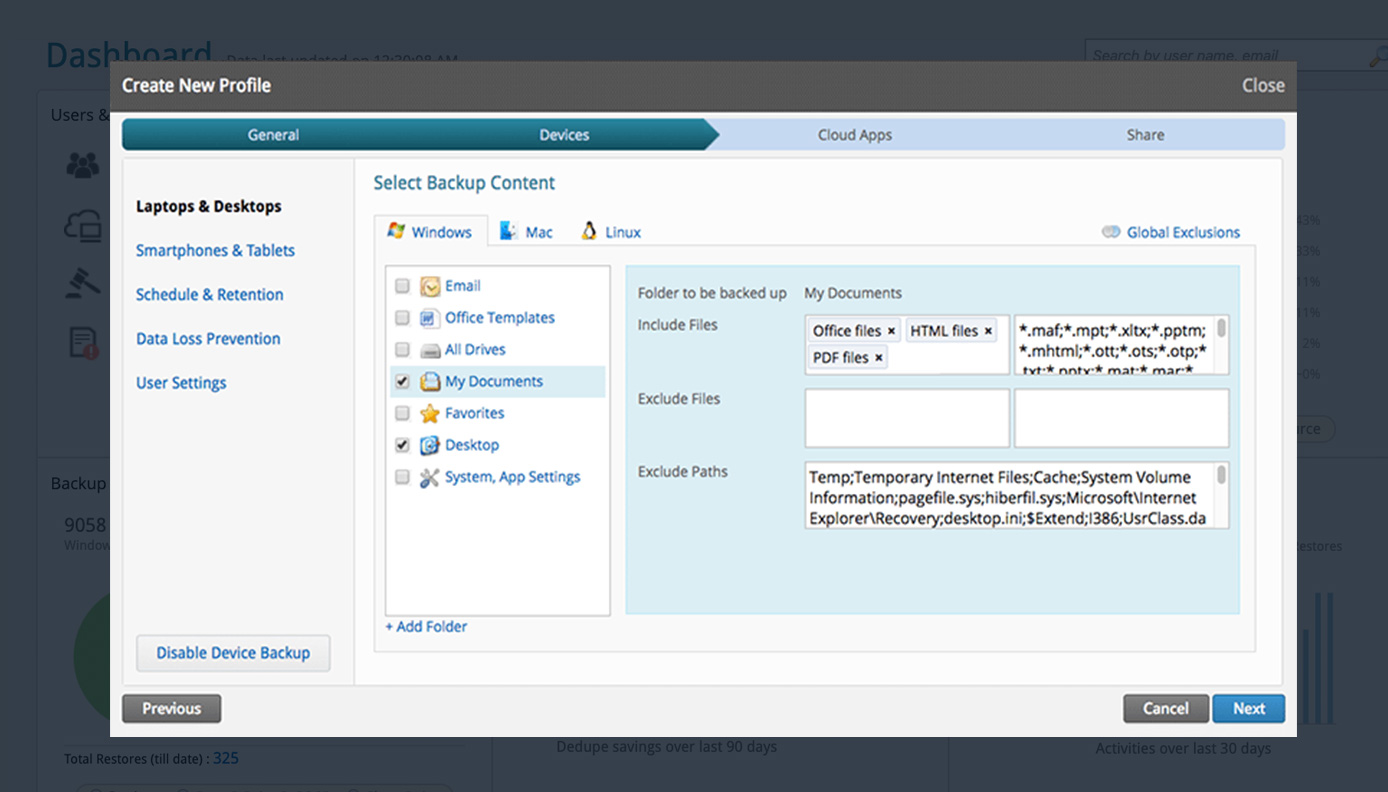
Task: Click the Email envelope icon
Action: pos(430,286)
